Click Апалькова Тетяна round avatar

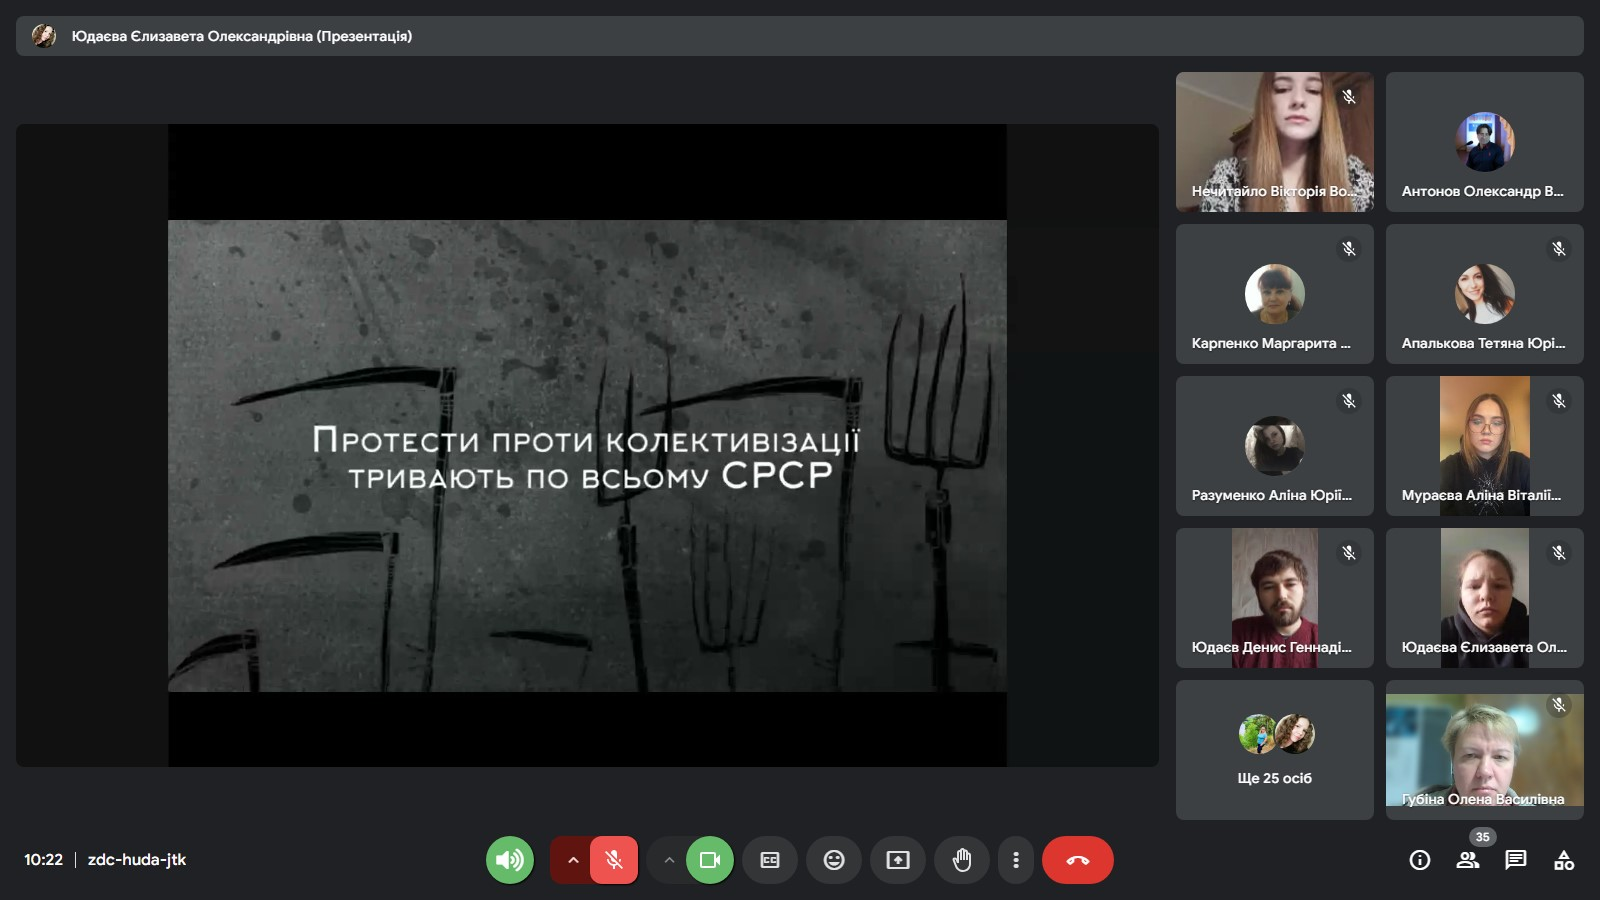1485,294
